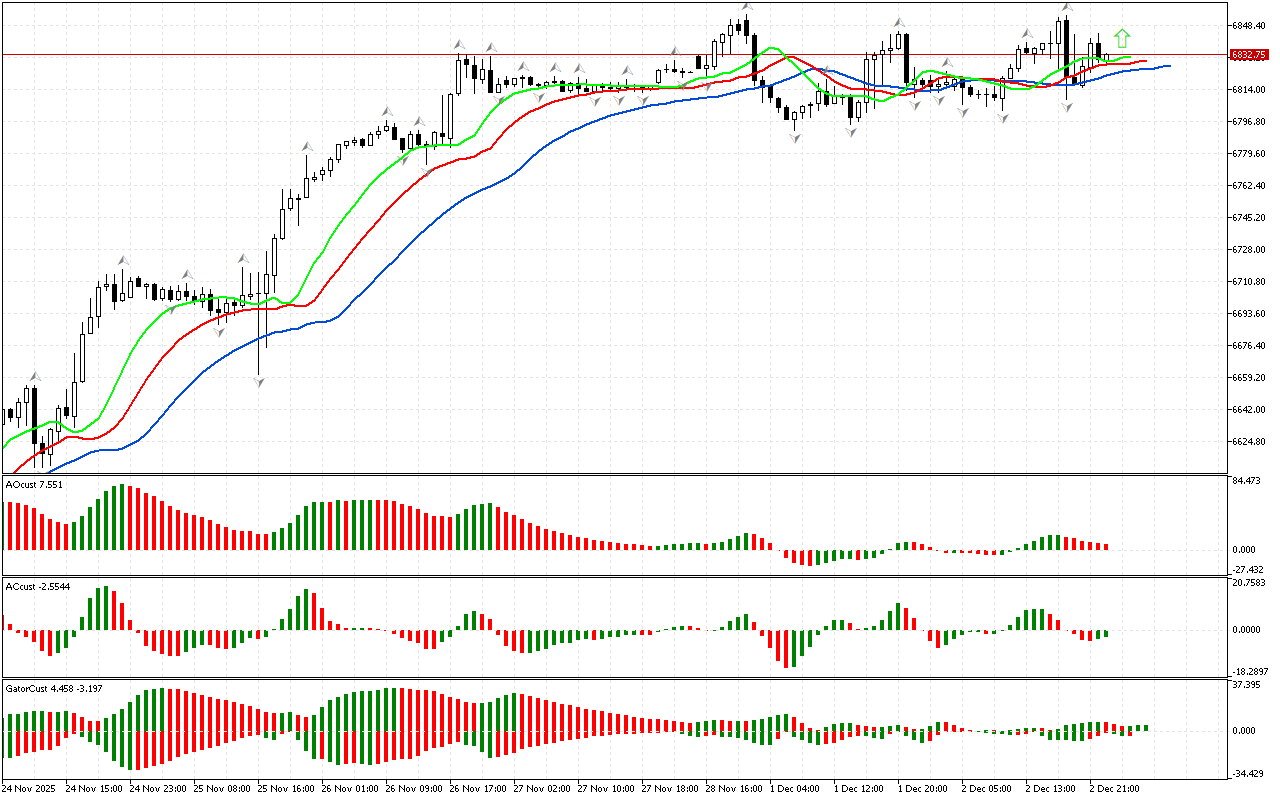Click the ACcust -2.5544 indicator label
Image resolution: width=1280 pixels, height=800 pixels.
(37, 585)
